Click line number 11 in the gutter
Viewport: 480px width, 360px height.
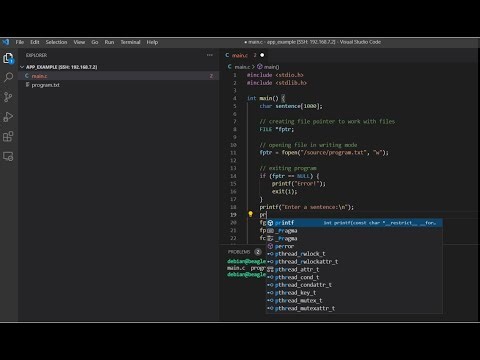click(233, 153)
